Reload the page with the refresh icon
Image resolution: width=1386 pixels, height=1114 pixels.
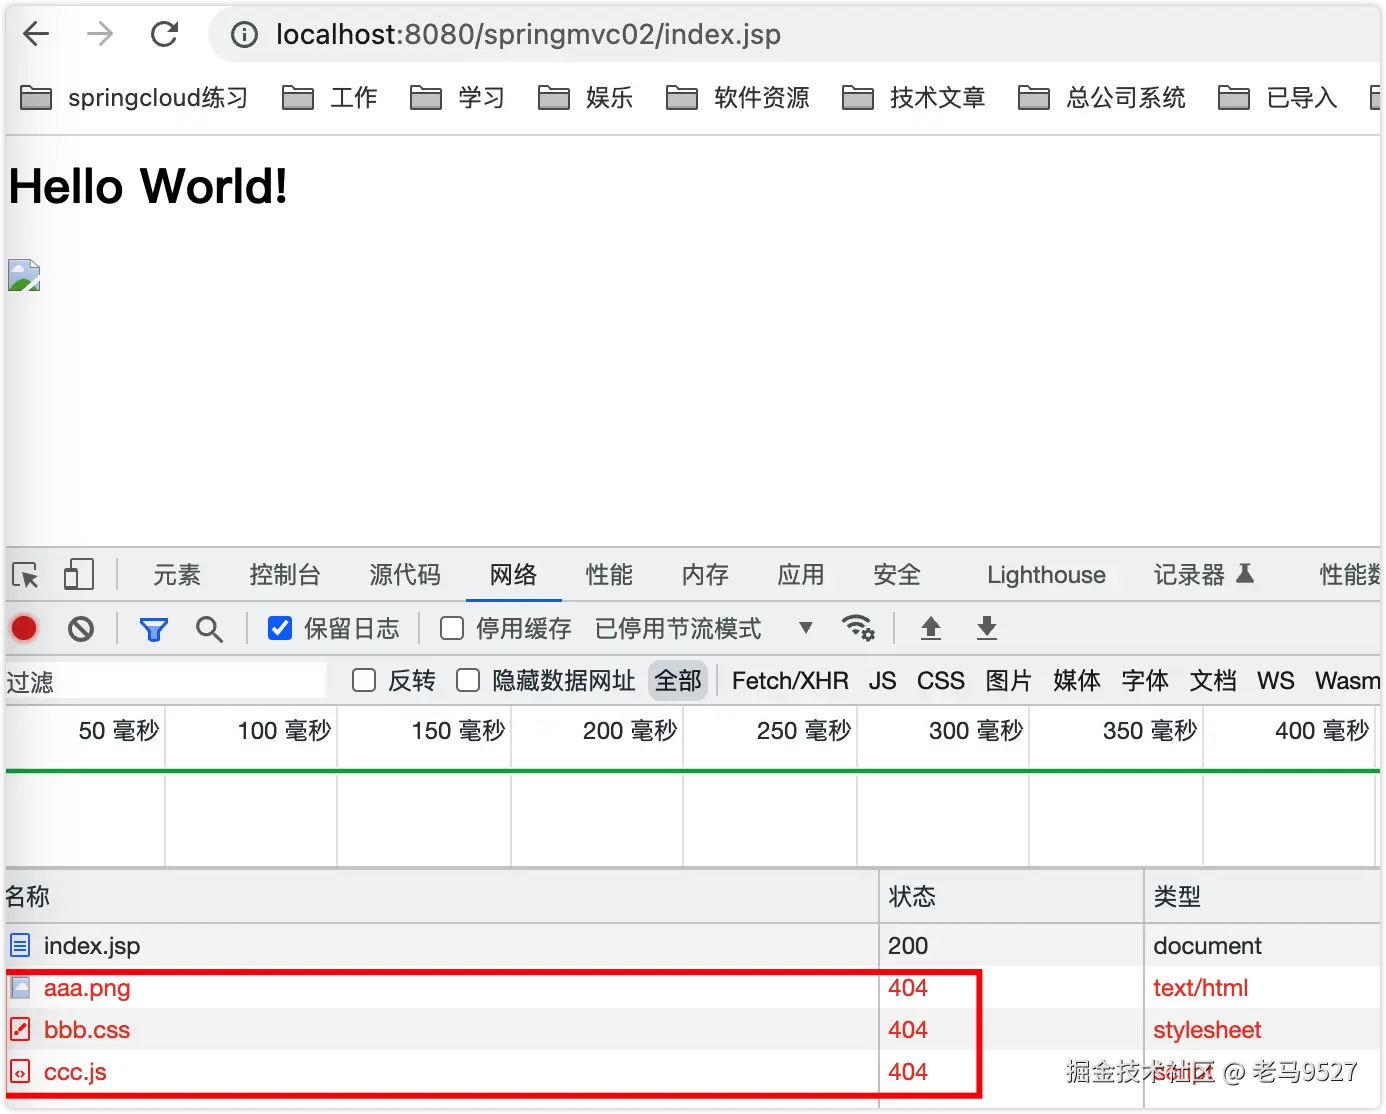[x=164, y=34]
